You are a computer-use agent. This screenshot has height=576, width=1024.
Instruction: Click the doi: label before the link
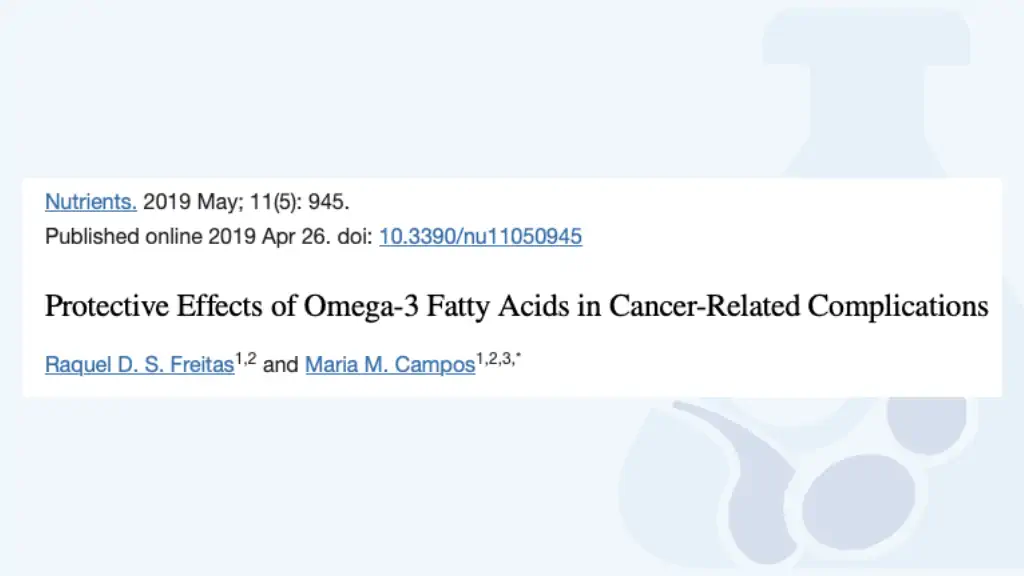click(x=355, y=236)
